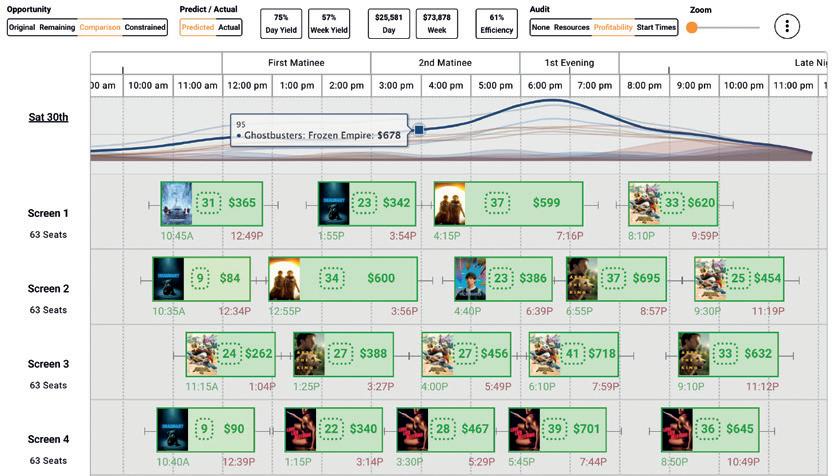837x476 pixels.
Task: Open Screen 2 10:35A show poster
Action: point(168,279)
